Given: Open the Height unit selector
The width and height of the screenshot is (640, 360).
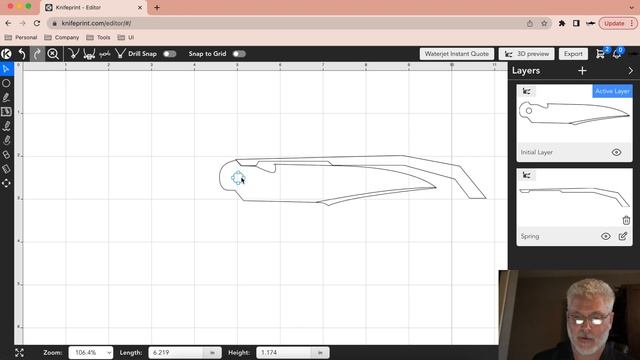Looking at the screenshot, I should tap(320, 353).
